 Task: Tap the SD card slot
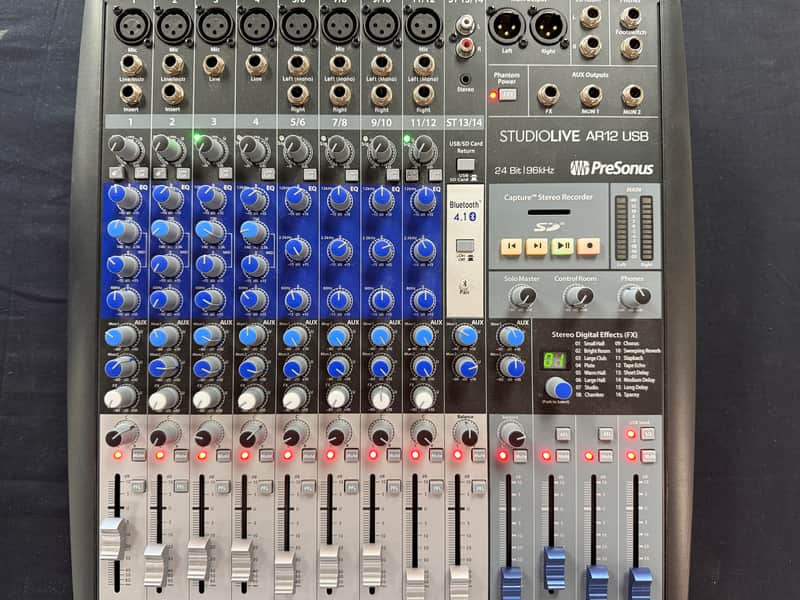pos(548,212)
